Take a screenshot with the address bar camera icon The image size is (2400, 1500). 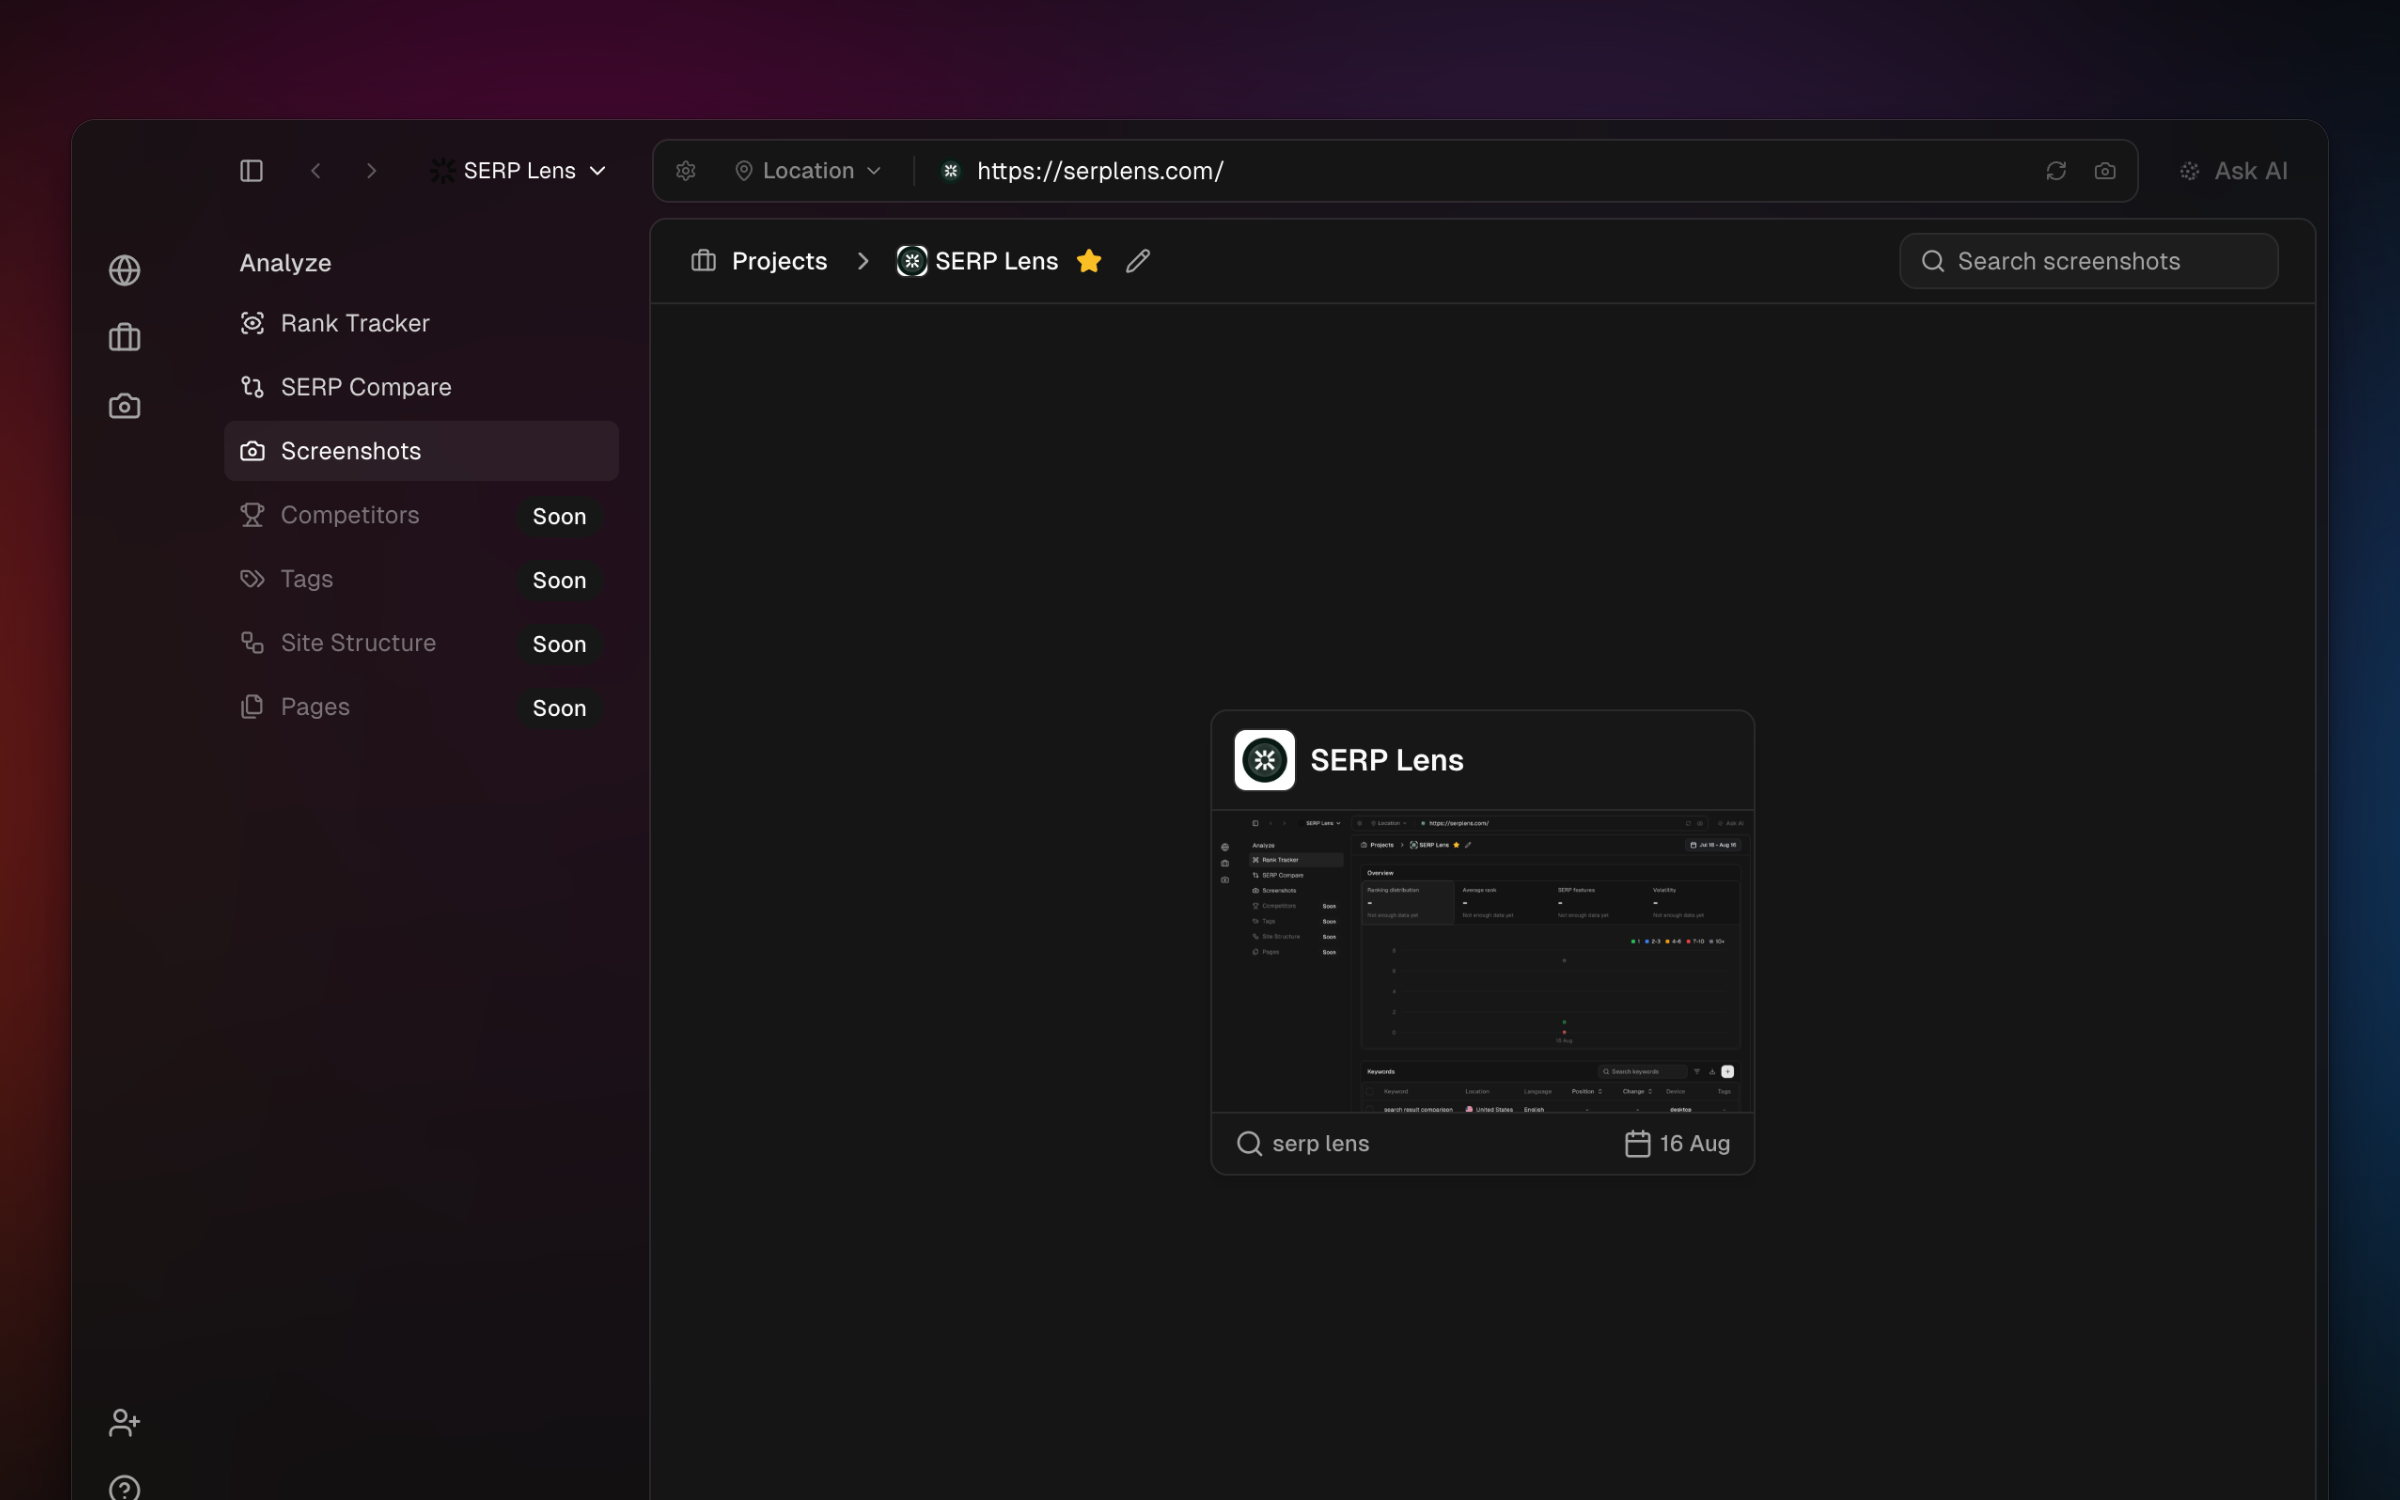pyautogui.click(x=2105, y=171)
